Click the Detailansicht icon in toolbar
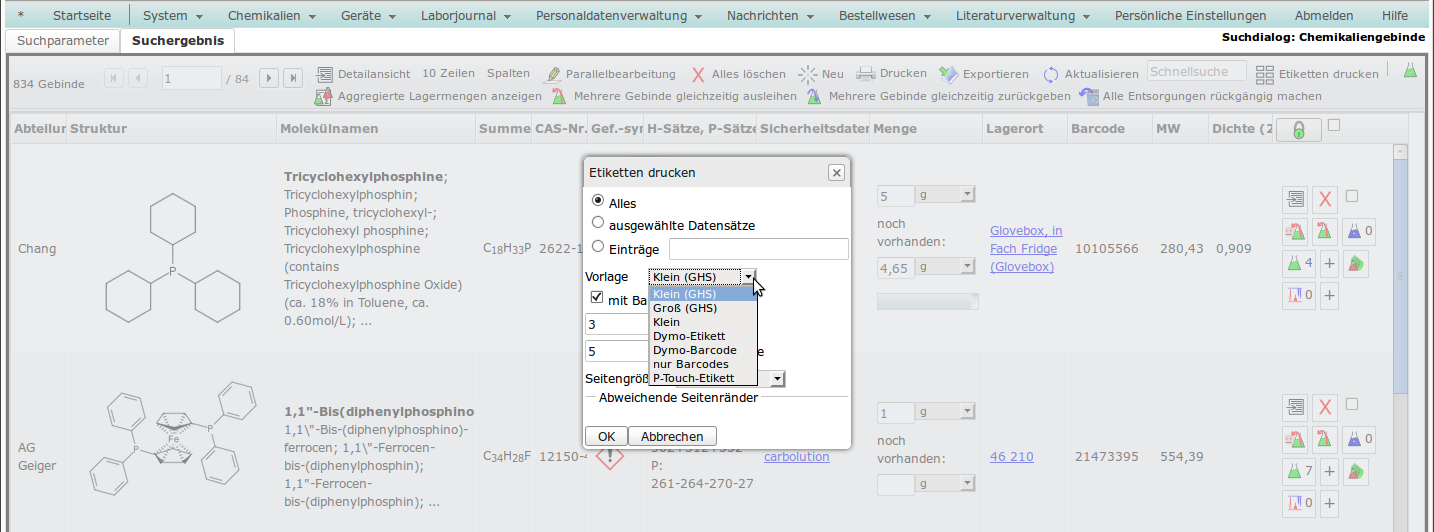 click(325, 74)
